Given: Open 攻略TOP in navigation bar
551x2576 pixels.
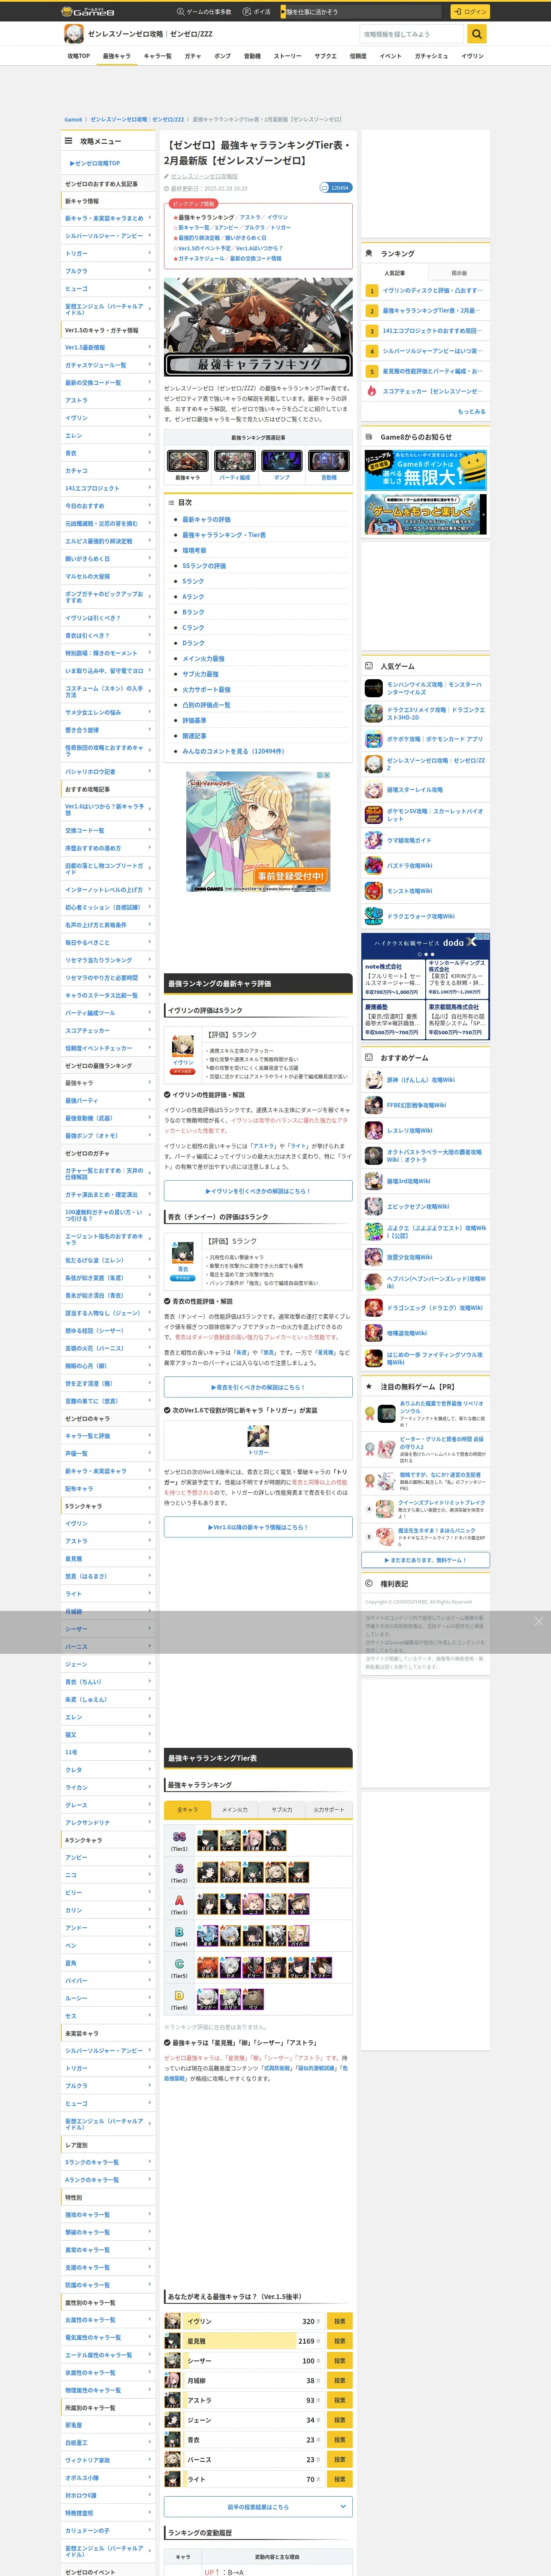Looking at the screenshot, I should coord(79,56).
